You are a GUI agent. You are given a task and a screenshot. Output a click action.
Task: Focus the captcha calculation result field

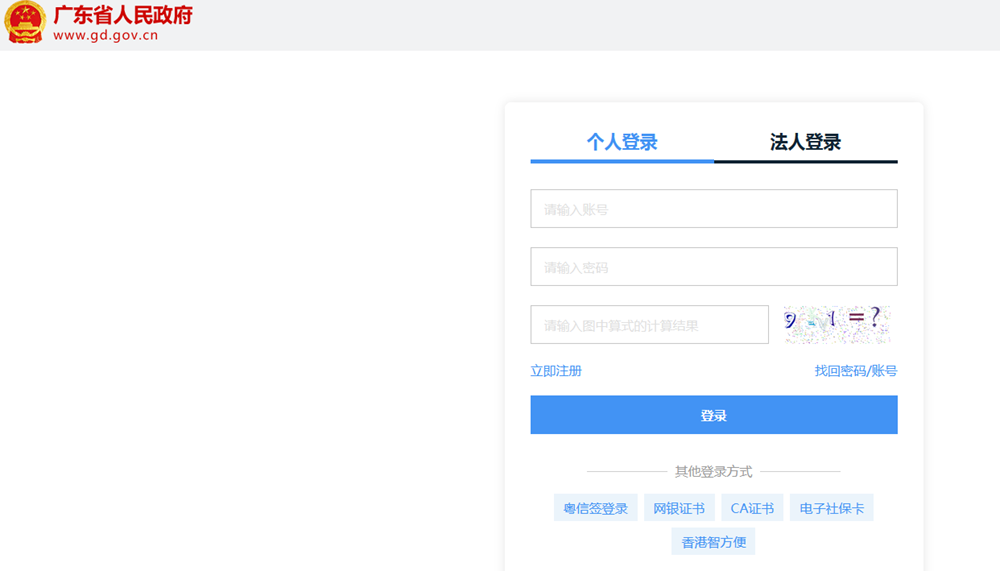(649, 325)
